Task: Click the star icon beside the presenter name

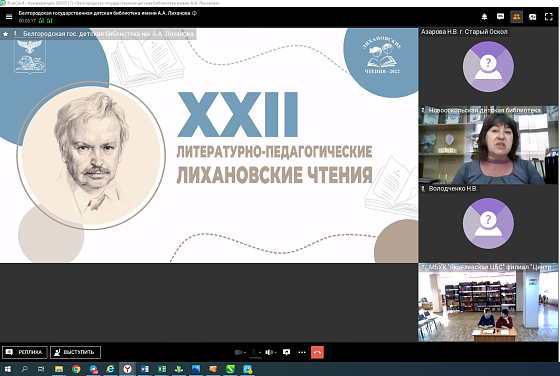Action: [x=5, y=34]
